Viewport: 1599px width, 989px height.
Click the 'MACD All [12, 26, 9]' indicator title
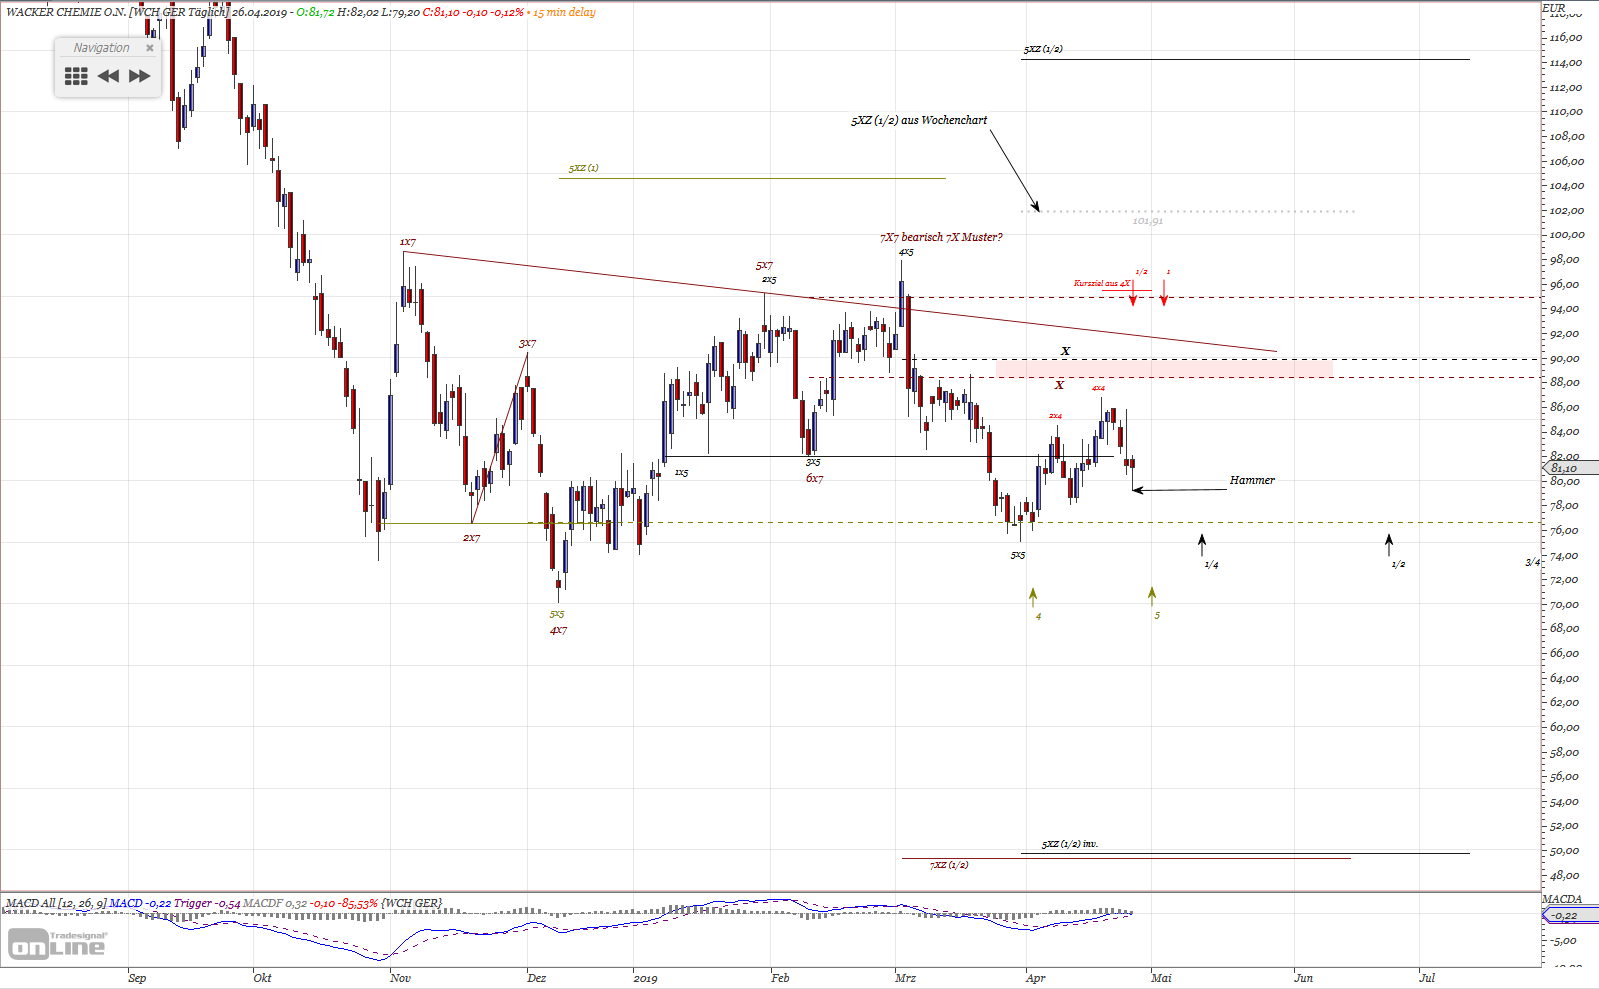56,903
